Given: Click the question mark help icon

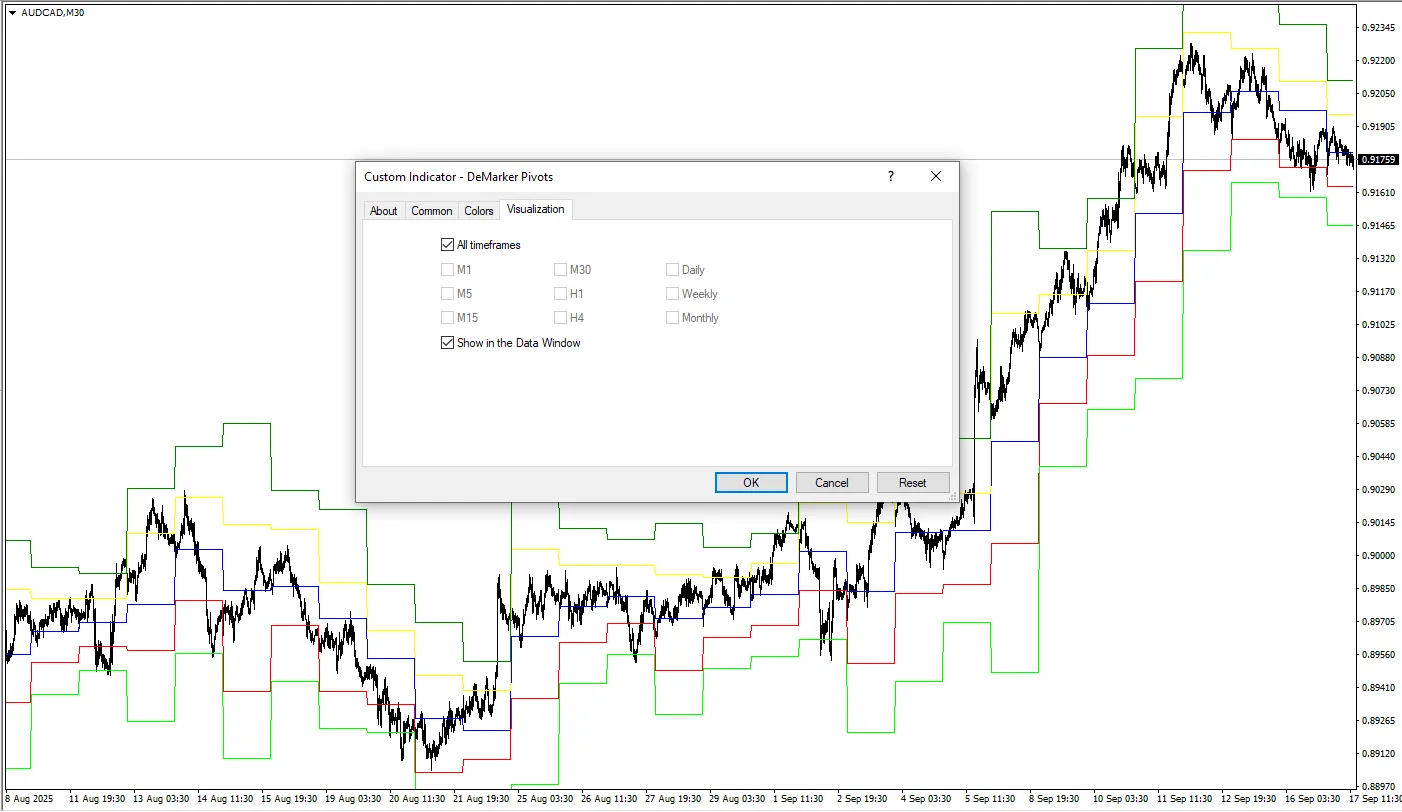Looking at the screenshot, I should point(890,177).
